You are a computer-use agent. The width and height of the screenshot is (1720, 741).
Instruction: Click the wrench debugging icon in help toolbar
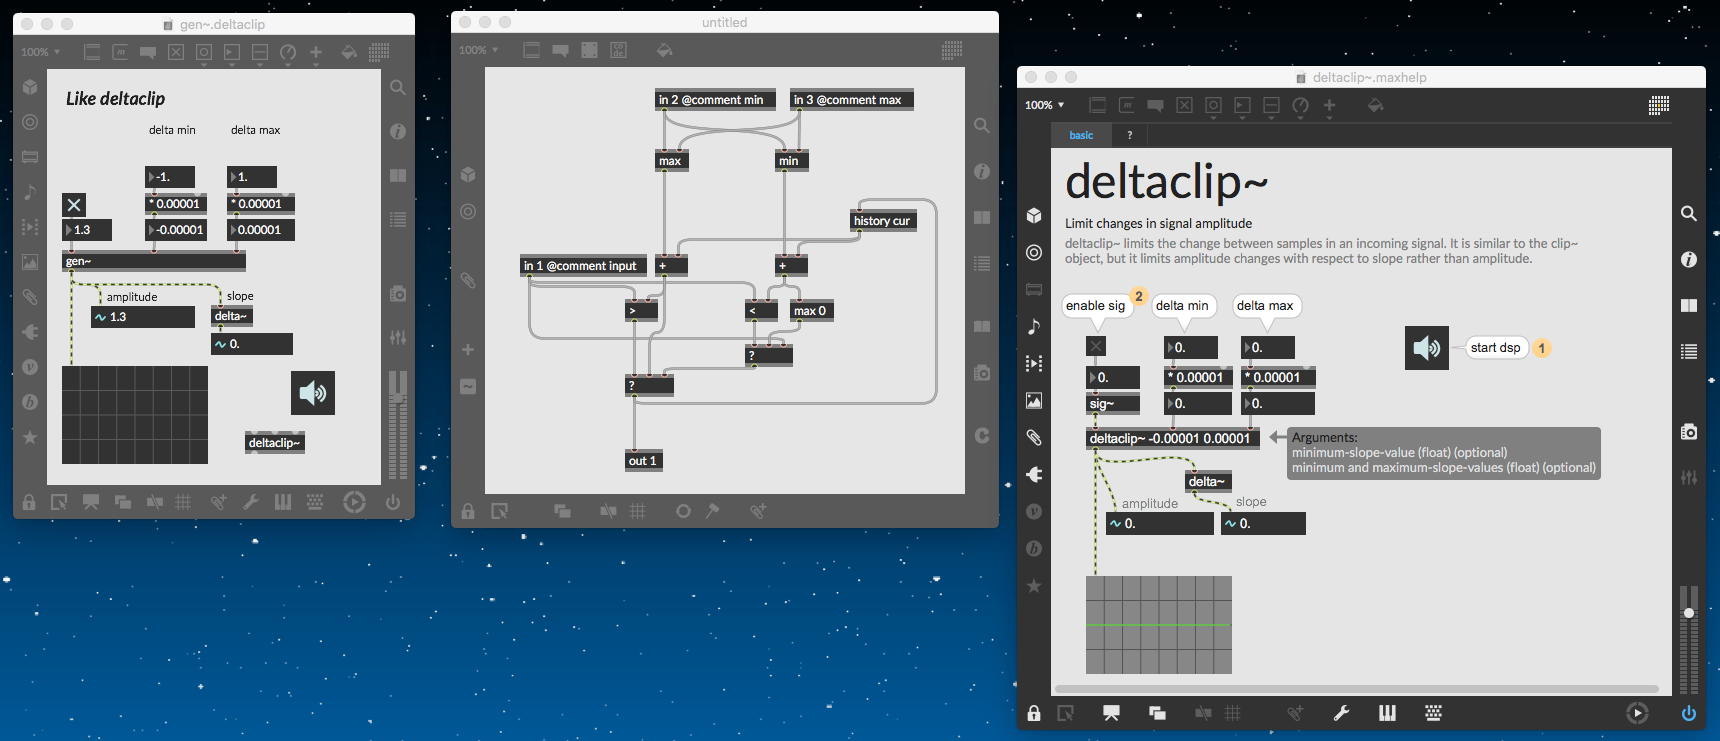click(1341, 713)
